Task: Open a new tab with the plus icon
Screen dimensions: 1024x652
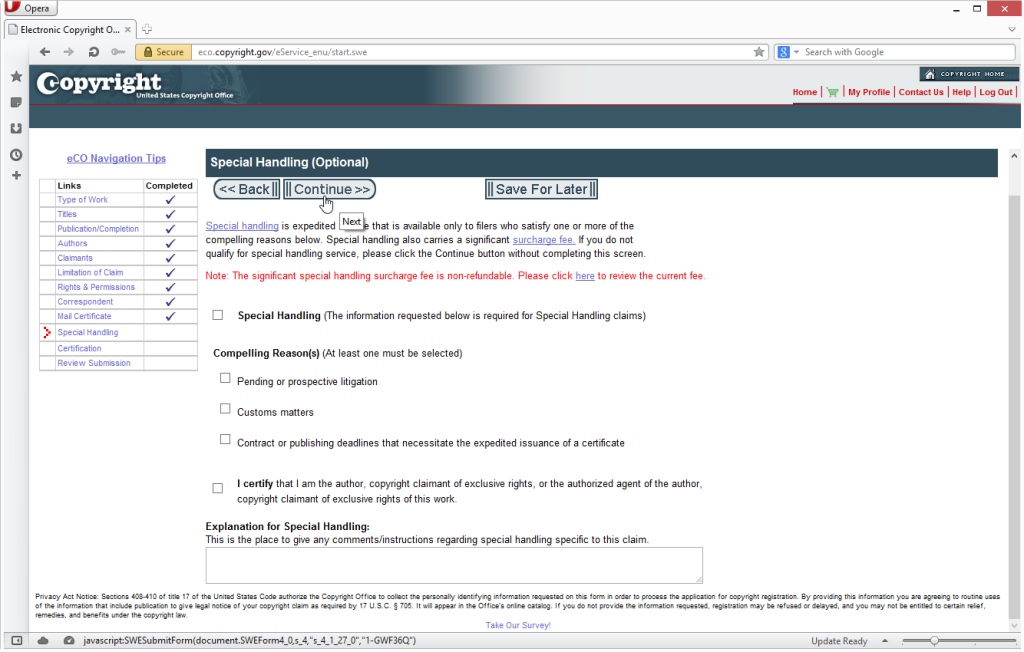Action: 147,29
